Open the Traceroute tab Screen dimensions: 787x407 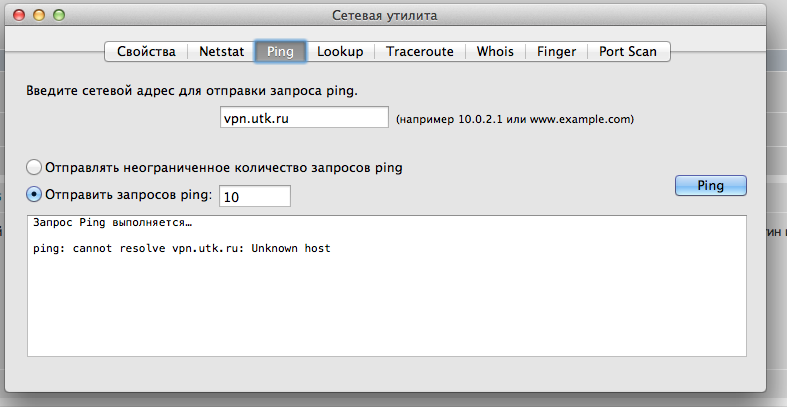coord(420,51)
